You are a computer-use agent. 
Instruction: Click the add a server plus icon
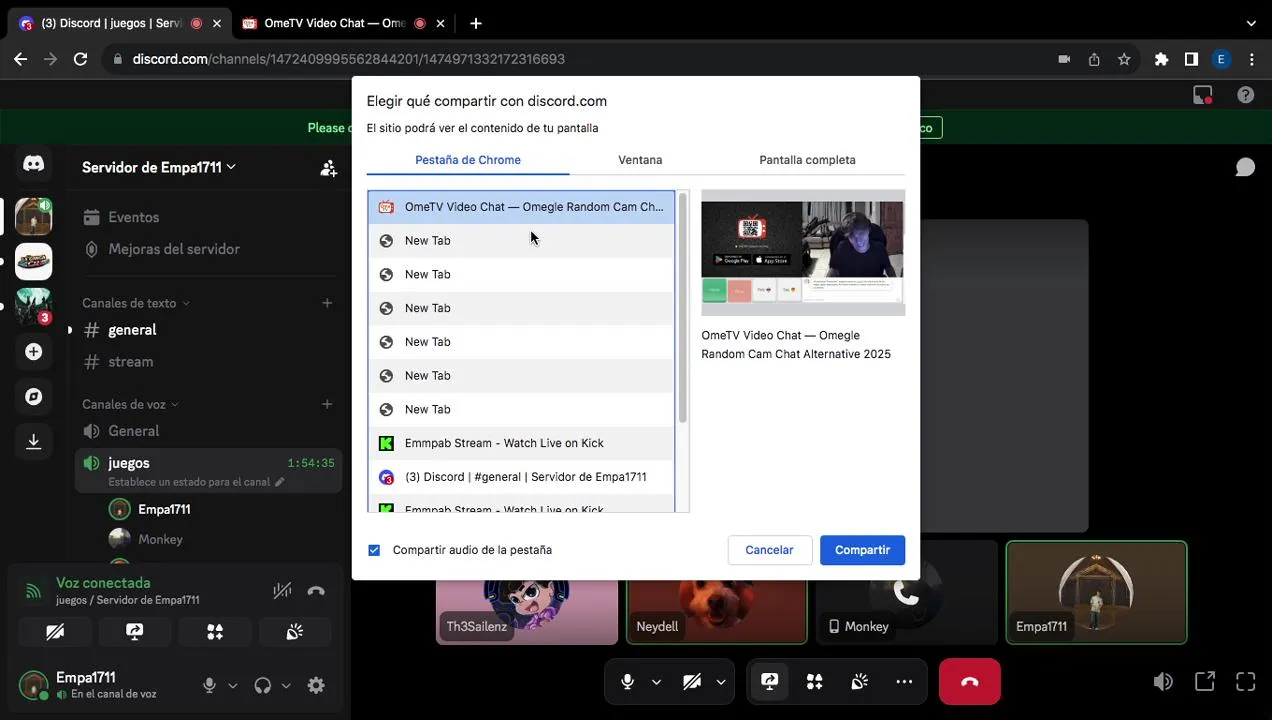tap(33, 352)
